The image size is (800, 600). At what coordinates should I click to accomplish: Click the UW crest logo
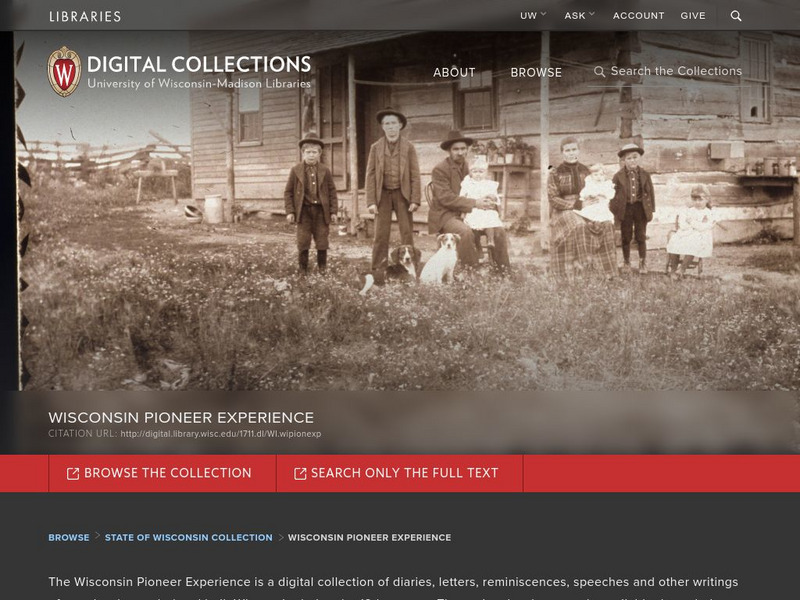point(64,71)
